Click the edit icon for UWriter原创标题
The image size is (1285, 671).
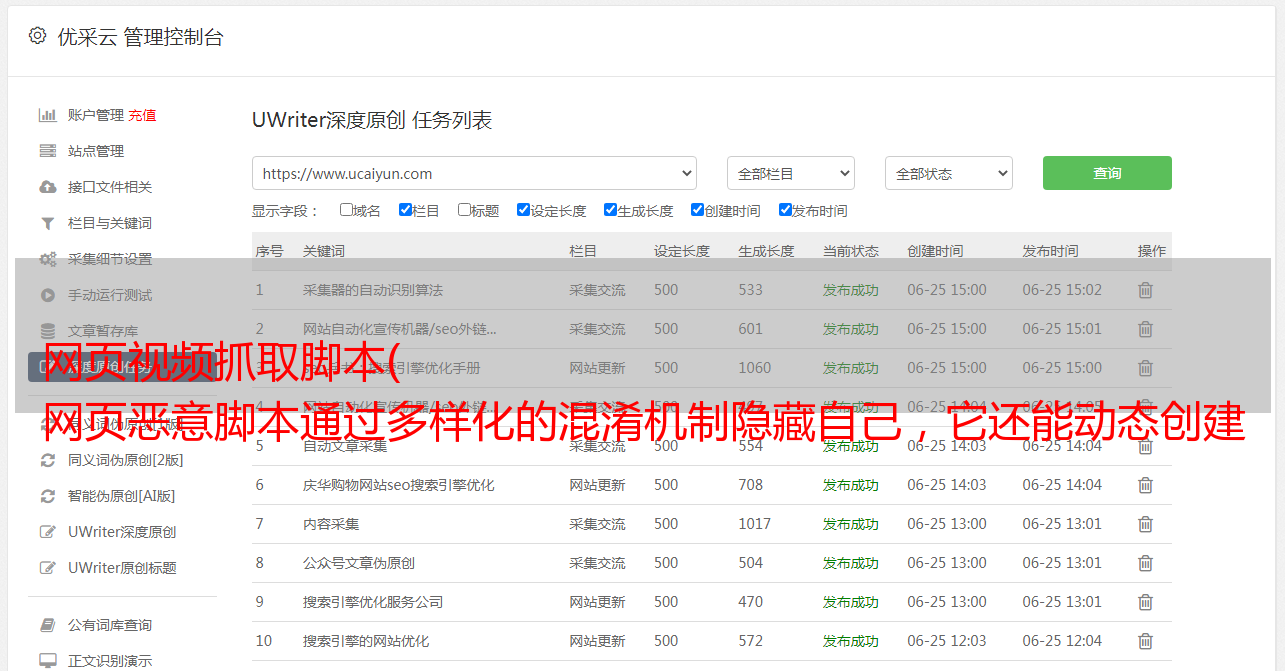pyautogui.click(x=47, y=568)
